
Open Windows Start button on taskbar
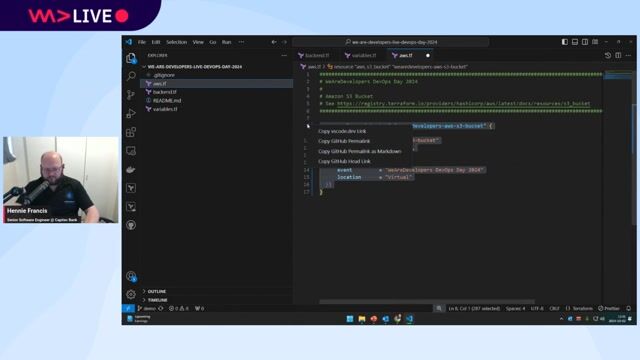click(350, 319)
